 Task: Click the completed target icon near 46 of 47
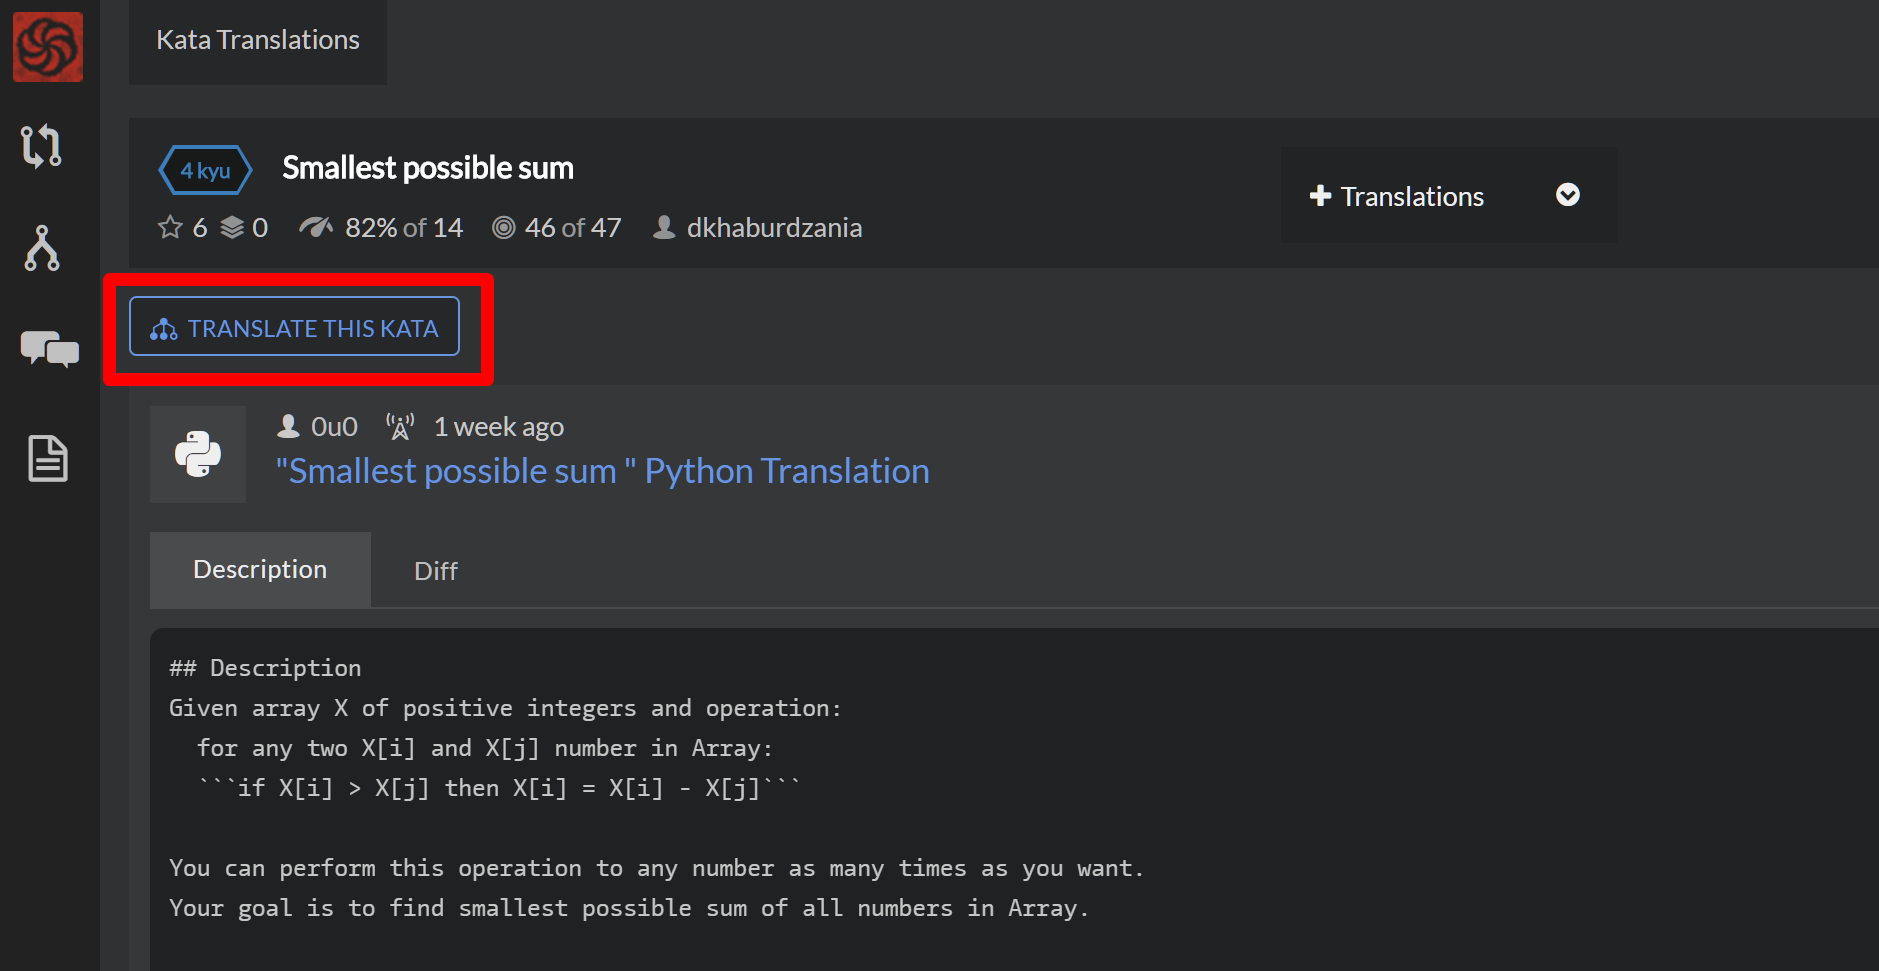click(x=504, y=228)
